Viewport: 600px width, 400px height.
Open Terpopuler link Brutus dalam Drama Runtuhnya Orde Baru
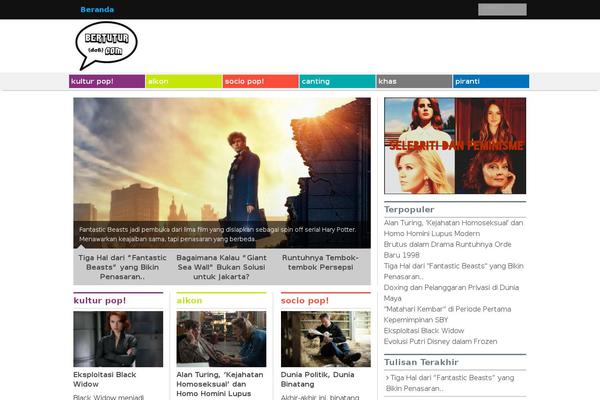[448, 250]
